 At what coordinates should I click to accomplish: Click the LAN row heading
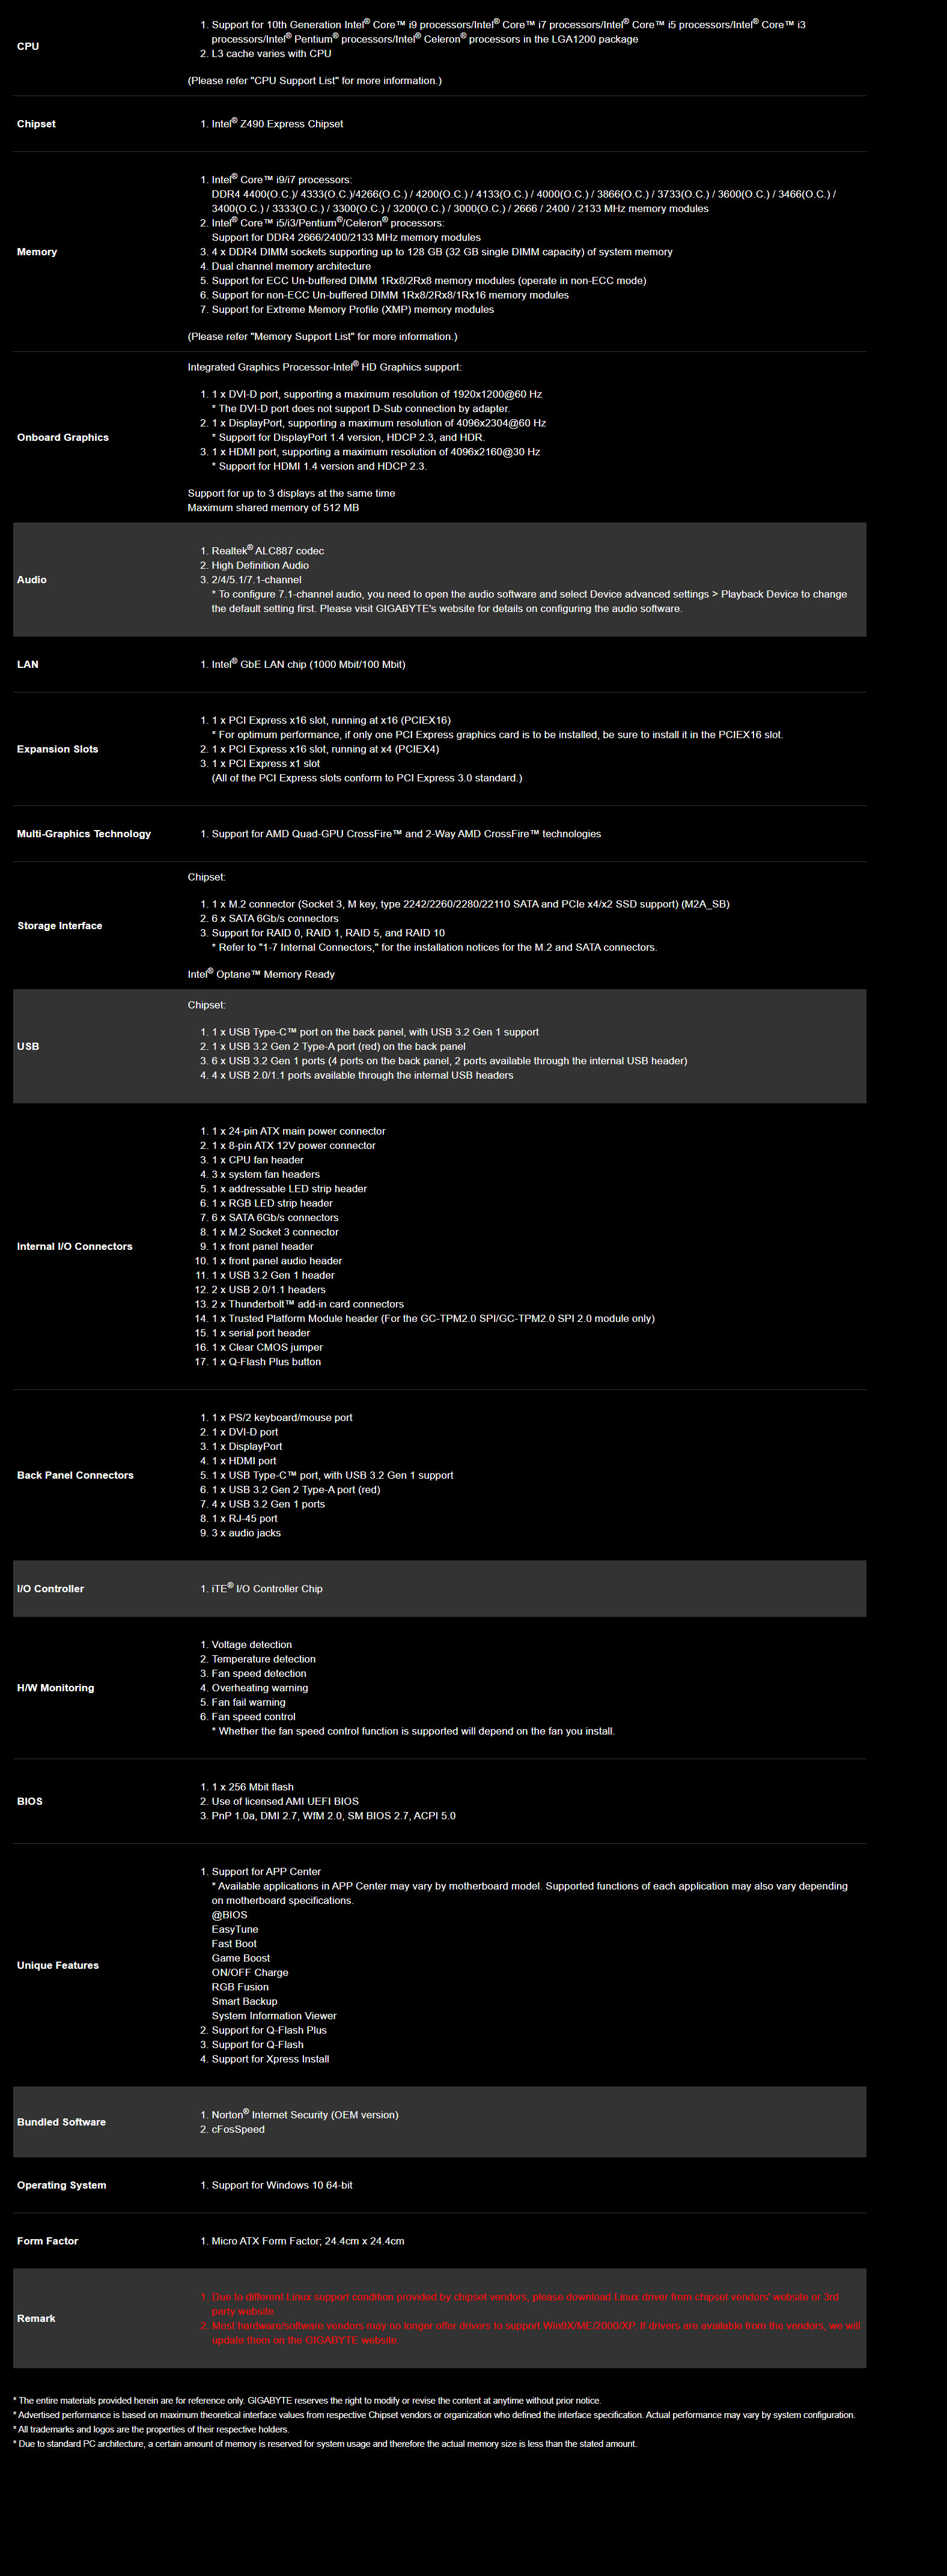coord(28,664)
